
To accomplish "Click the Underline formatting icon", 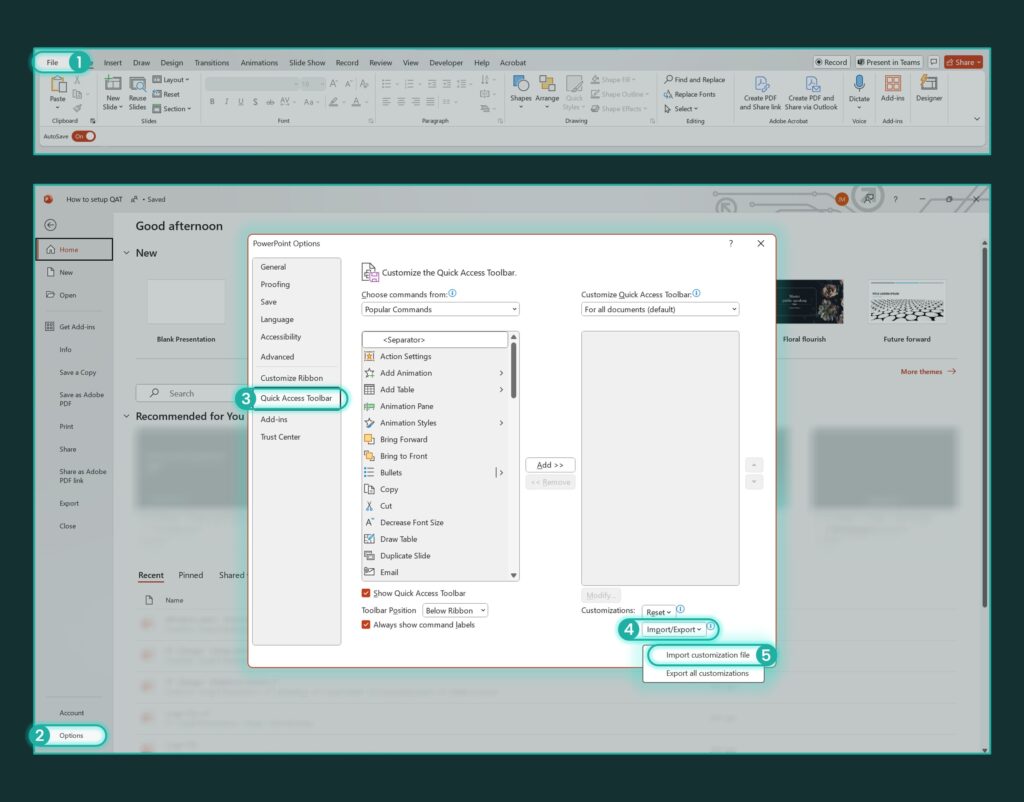I will pyautogui.click(x=241, y=102).
